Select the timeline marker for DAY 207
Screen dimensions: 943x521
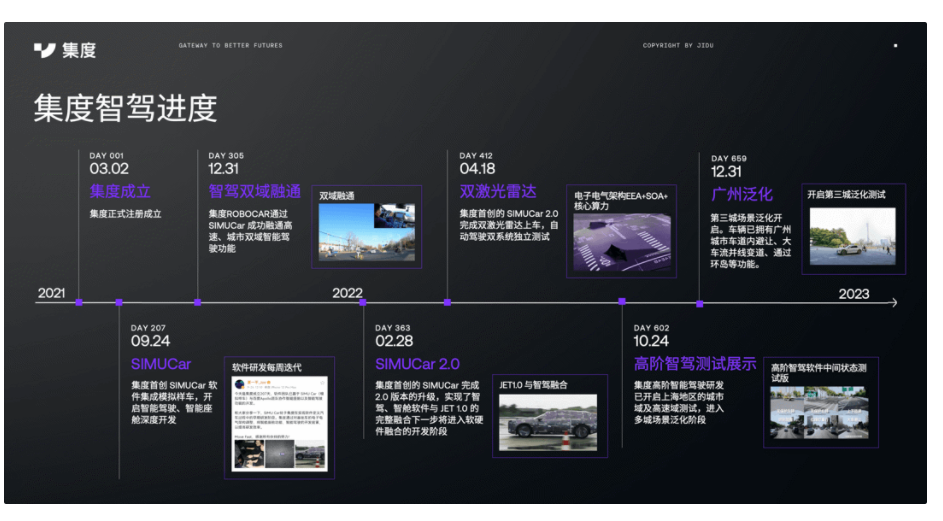click(119, 303)
